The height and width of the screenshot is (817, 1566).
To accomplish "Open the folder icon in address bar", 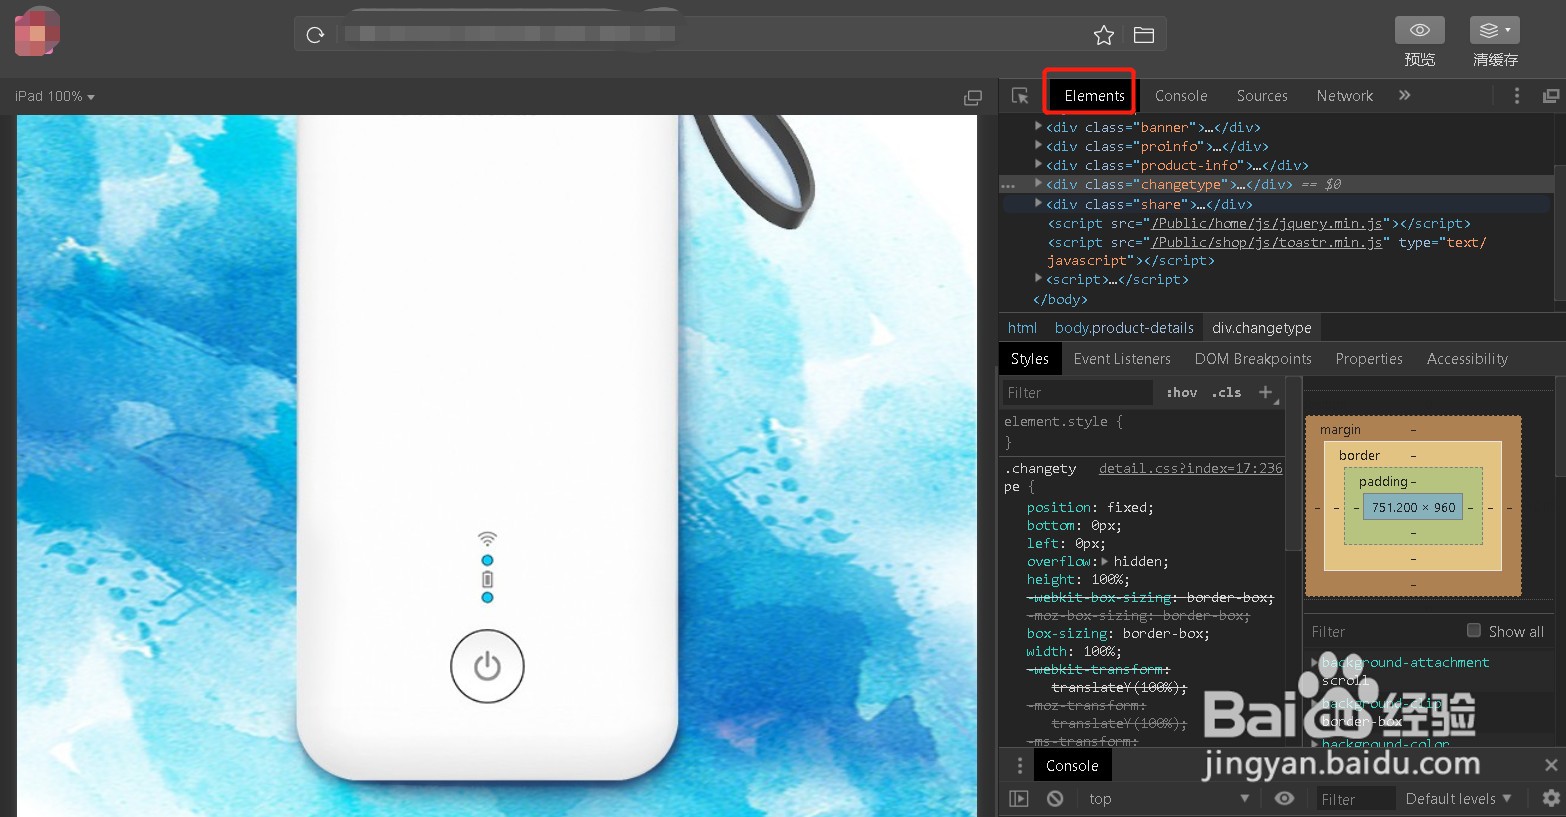I will click(1144, 36).
